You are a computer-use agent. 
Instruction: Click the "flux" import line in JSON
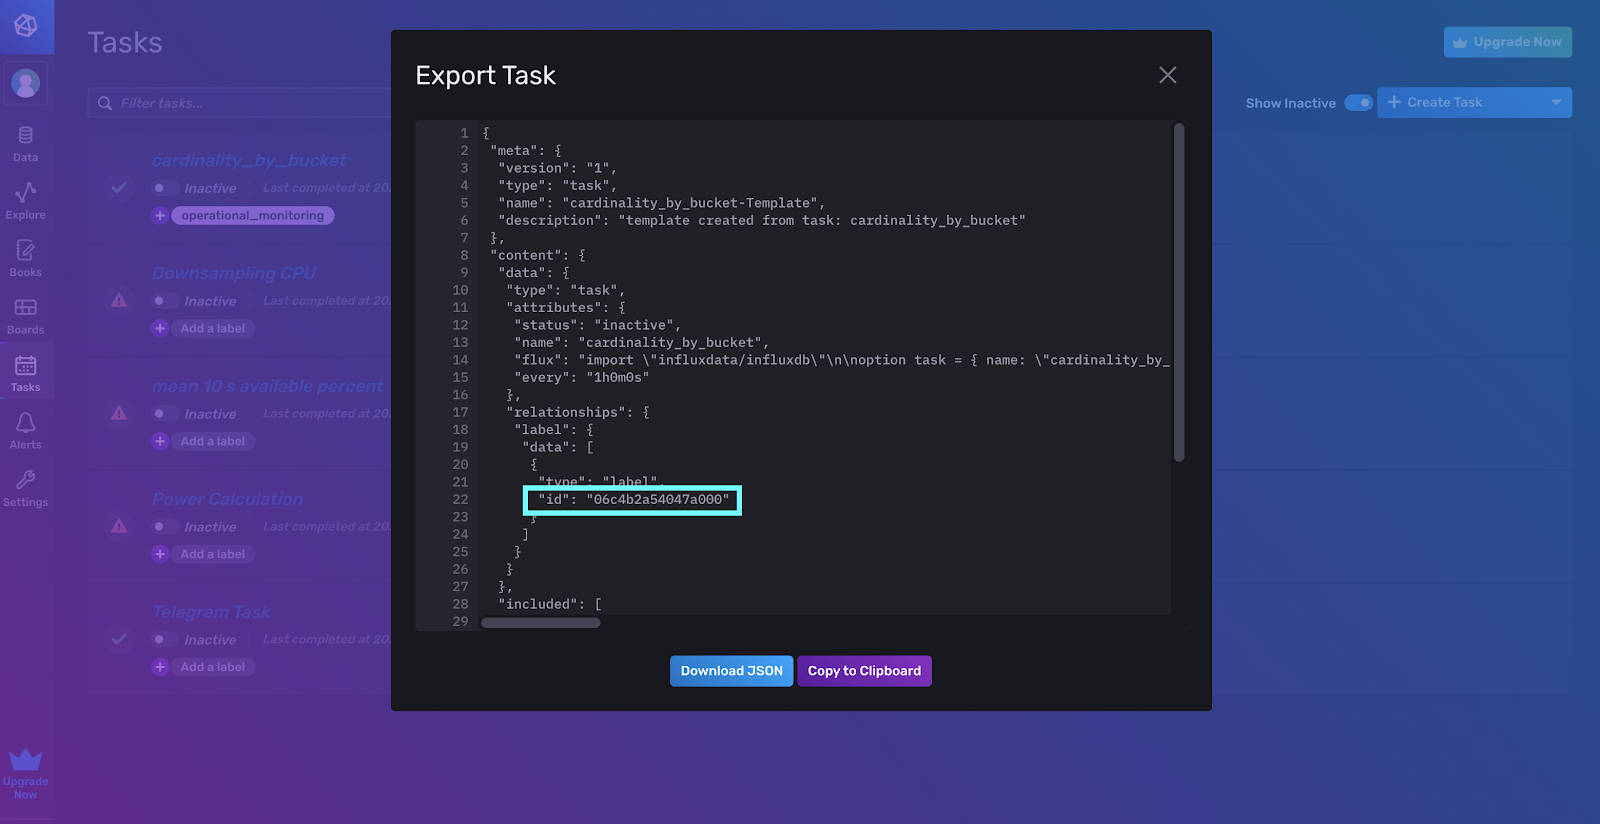(841, 360)
